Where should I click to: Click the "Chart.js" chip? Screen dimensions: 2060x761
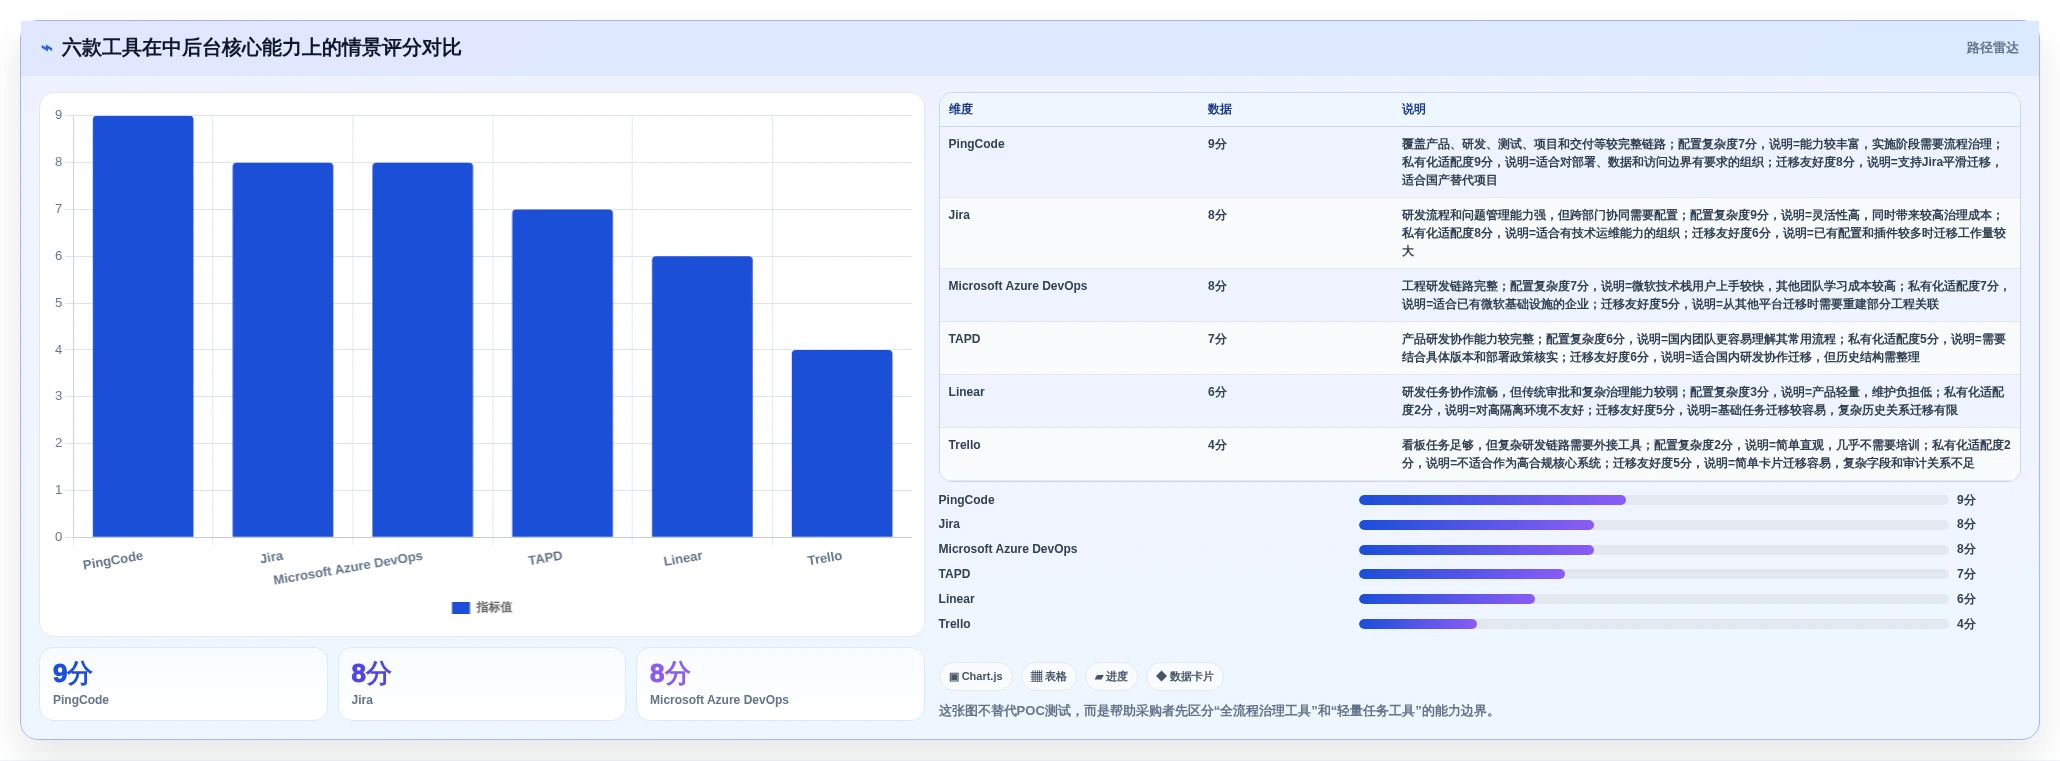[976, 677]
